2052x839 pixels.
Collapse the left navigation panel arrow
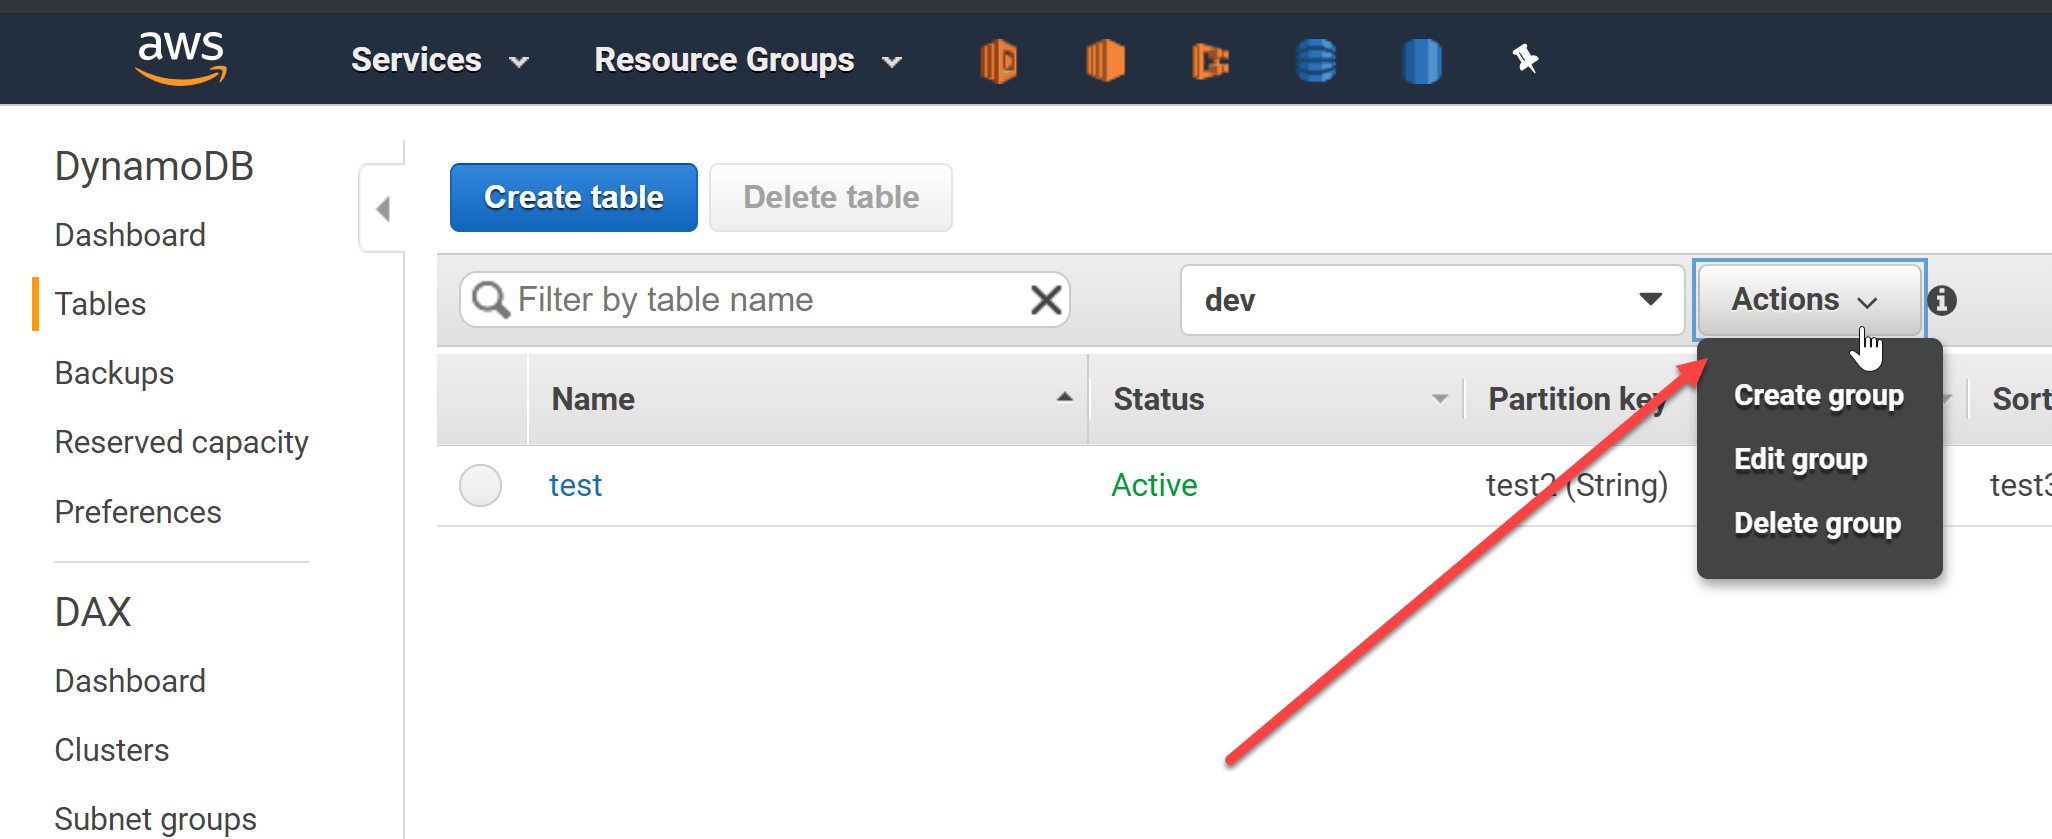383,209
